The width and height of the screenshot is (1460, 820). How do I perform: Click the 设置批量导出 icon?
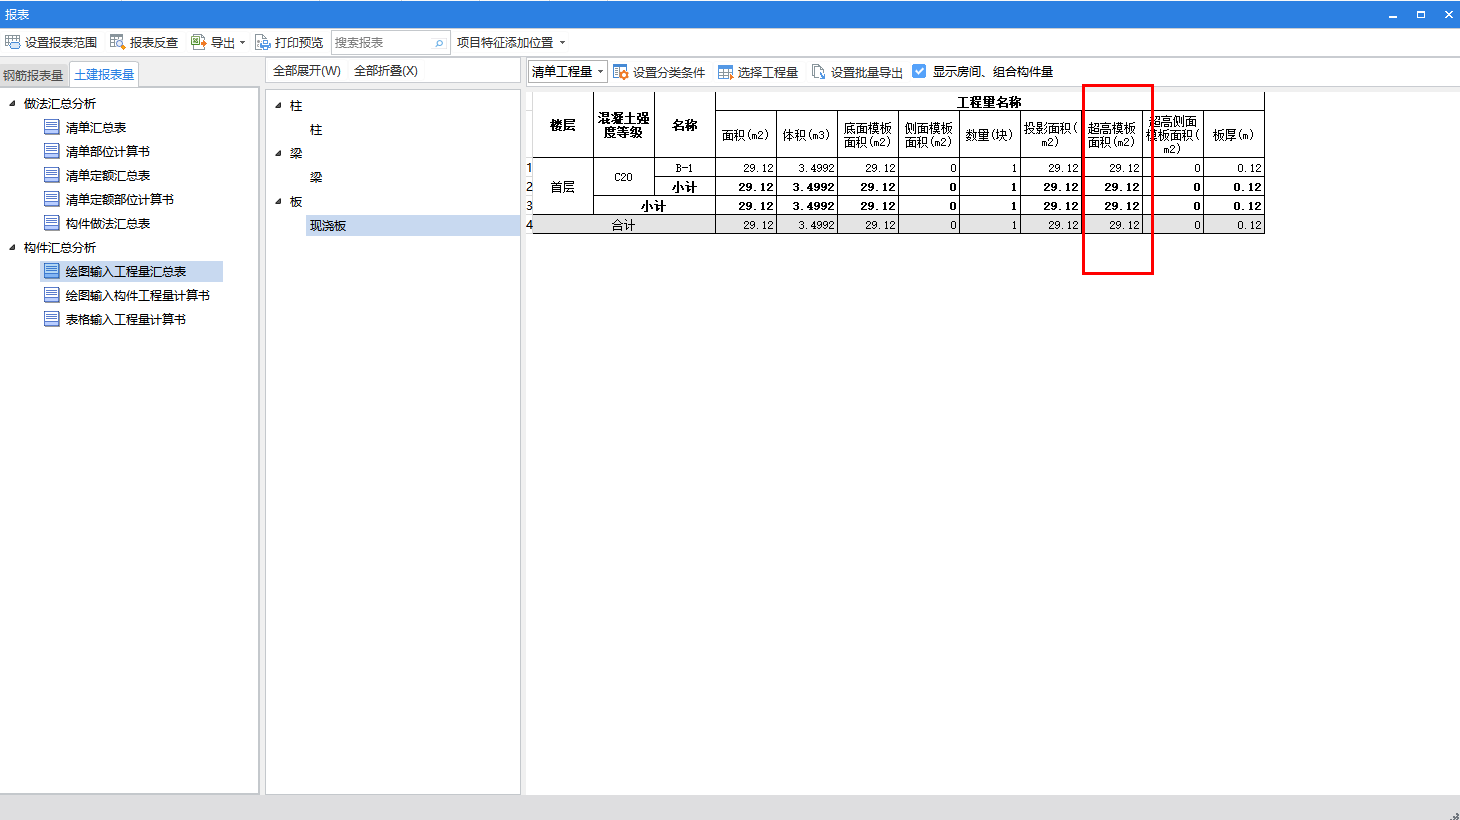pos(818,72)
